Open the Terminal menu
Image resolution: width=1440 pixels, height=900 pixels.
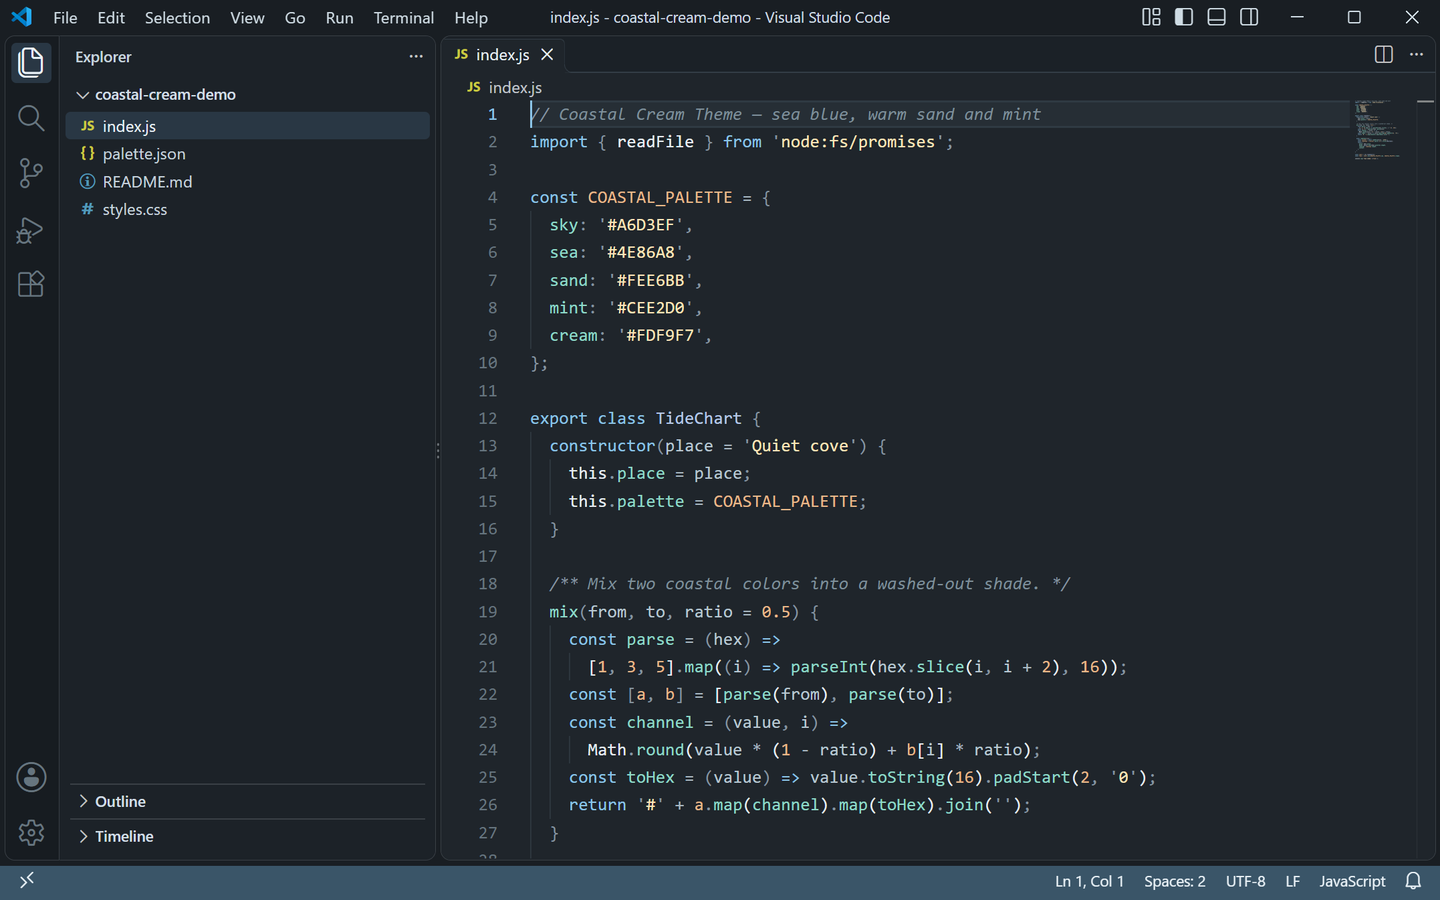[x=404, y=17]
